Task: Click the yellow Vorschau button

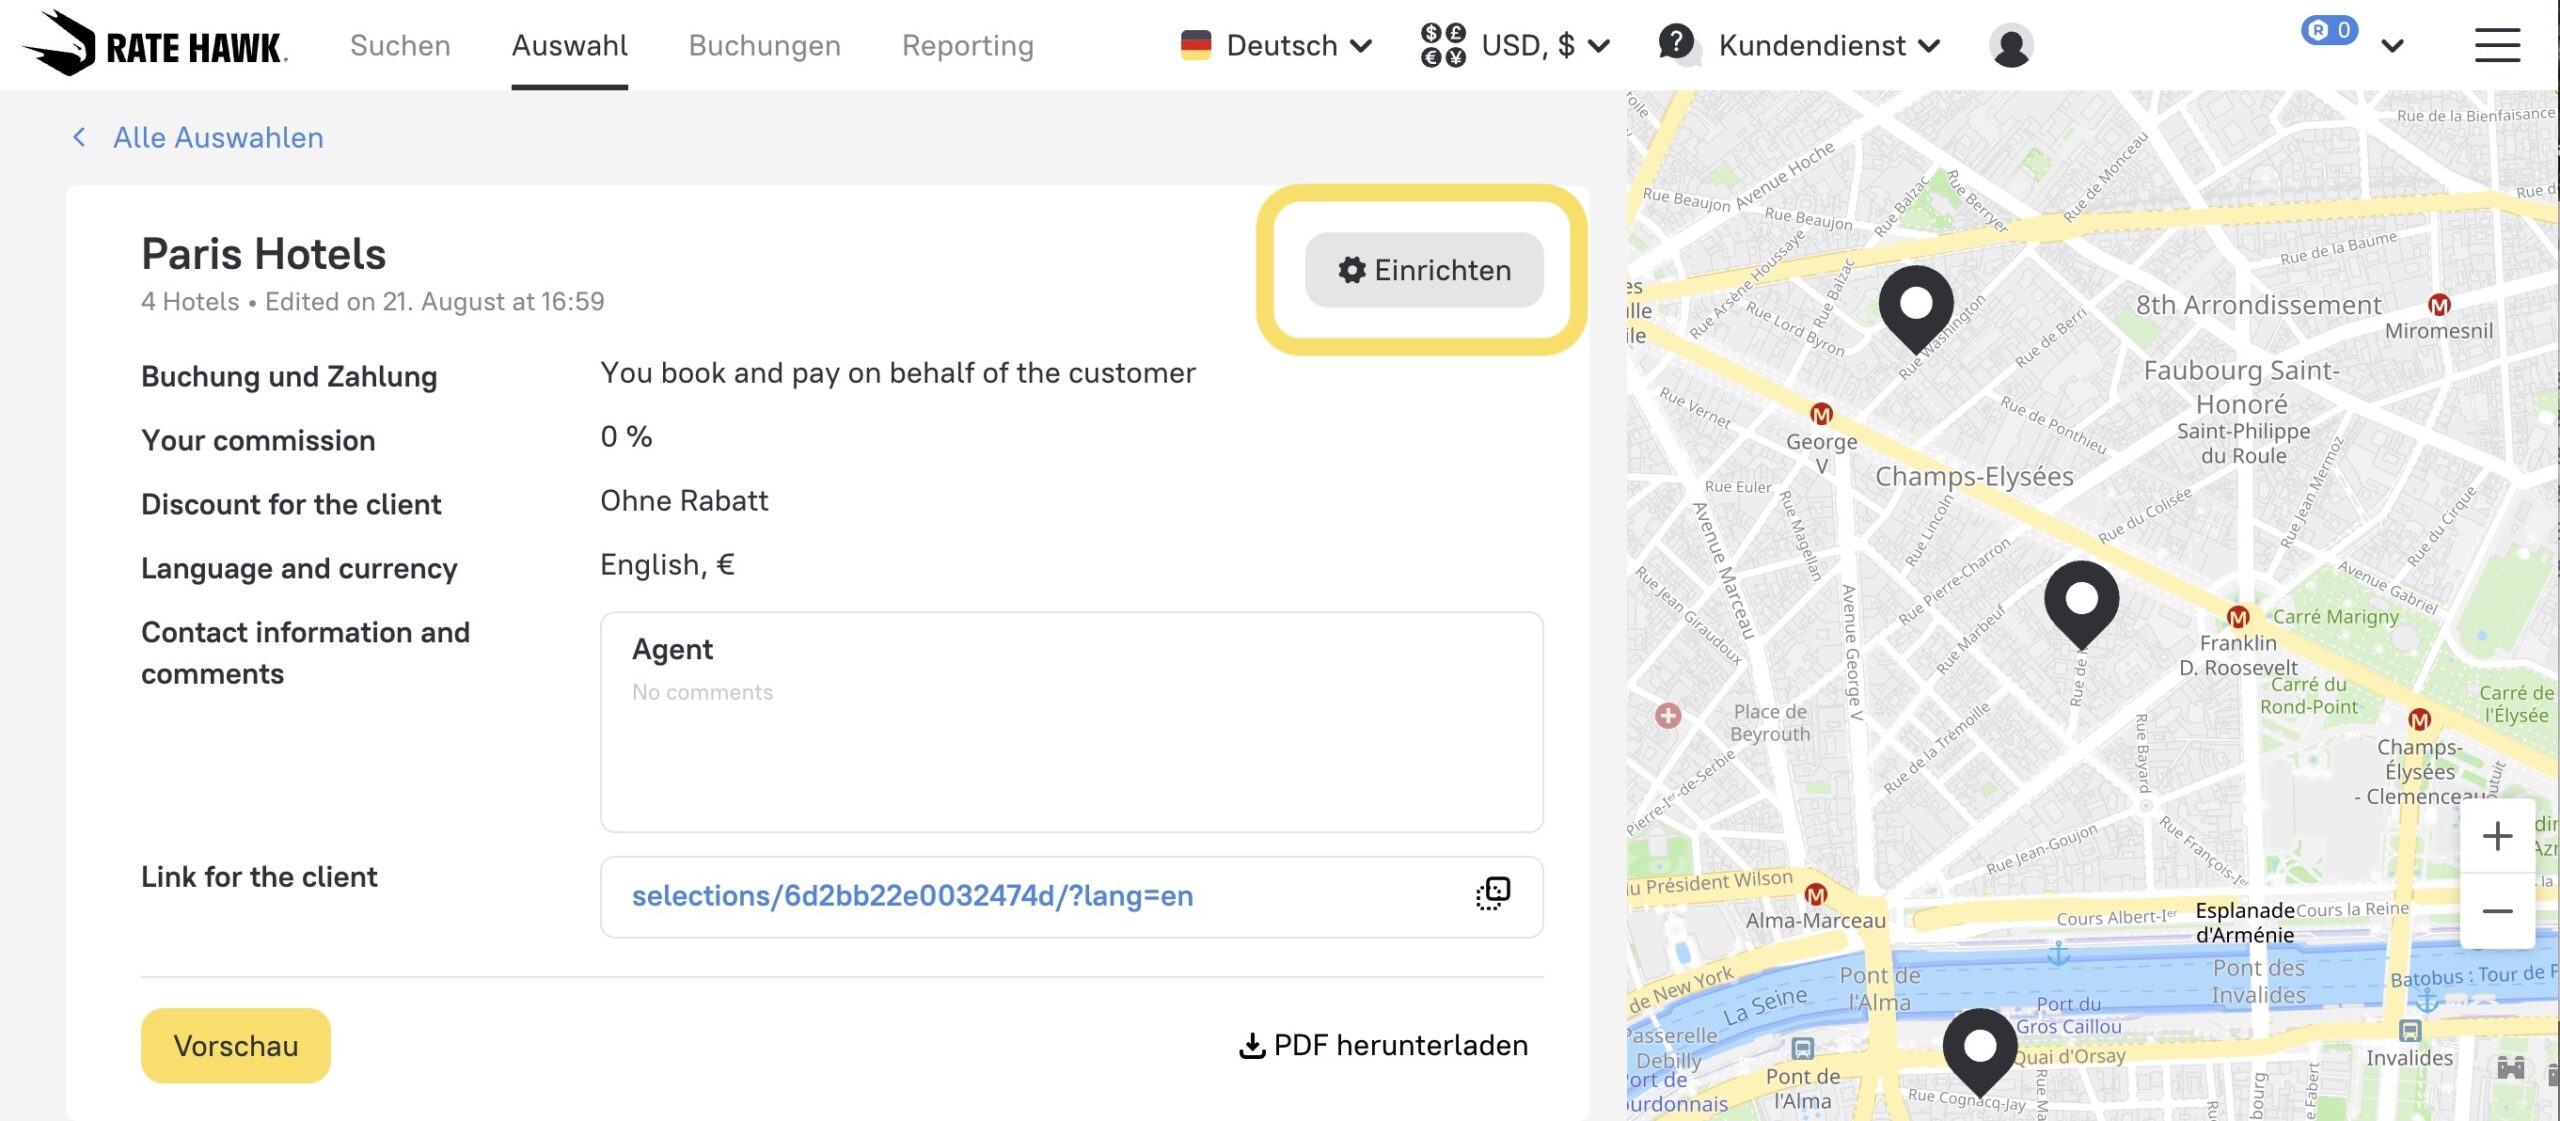Action: pos(235,1045)
